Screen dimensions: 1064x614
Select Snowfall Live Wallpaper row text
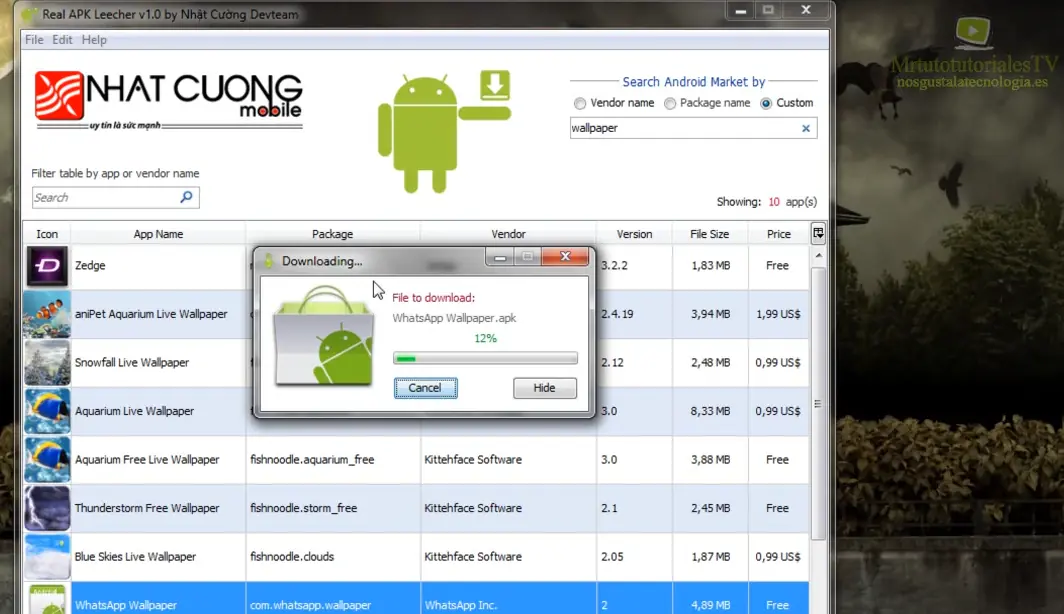tap(132, 362)
